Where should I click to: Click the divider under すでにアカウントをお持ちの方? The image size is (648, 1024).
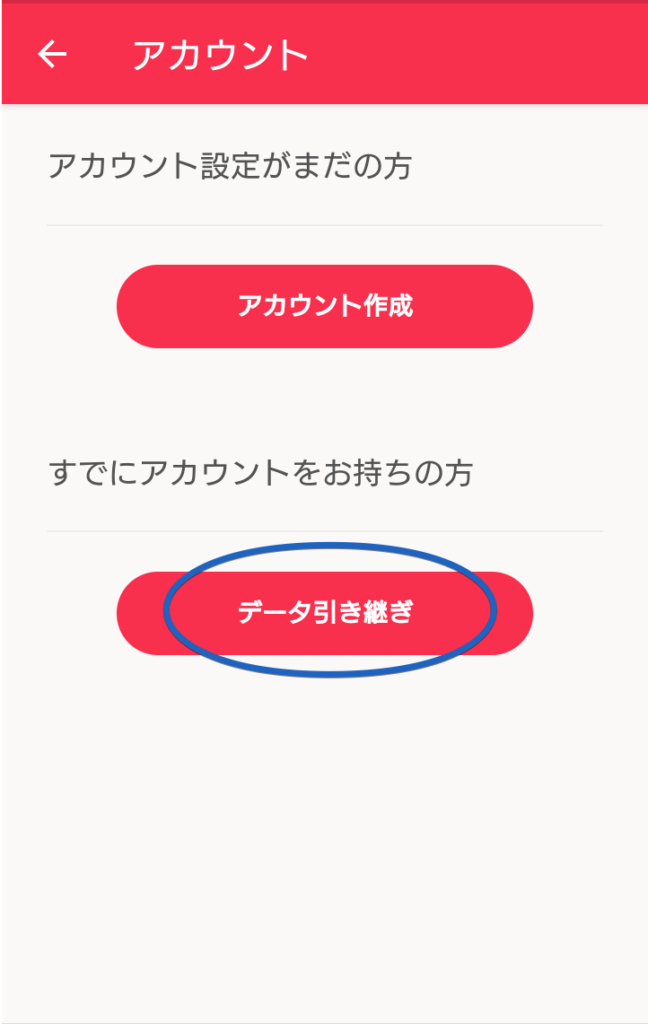pyautogui.click(x=325, y=531)
